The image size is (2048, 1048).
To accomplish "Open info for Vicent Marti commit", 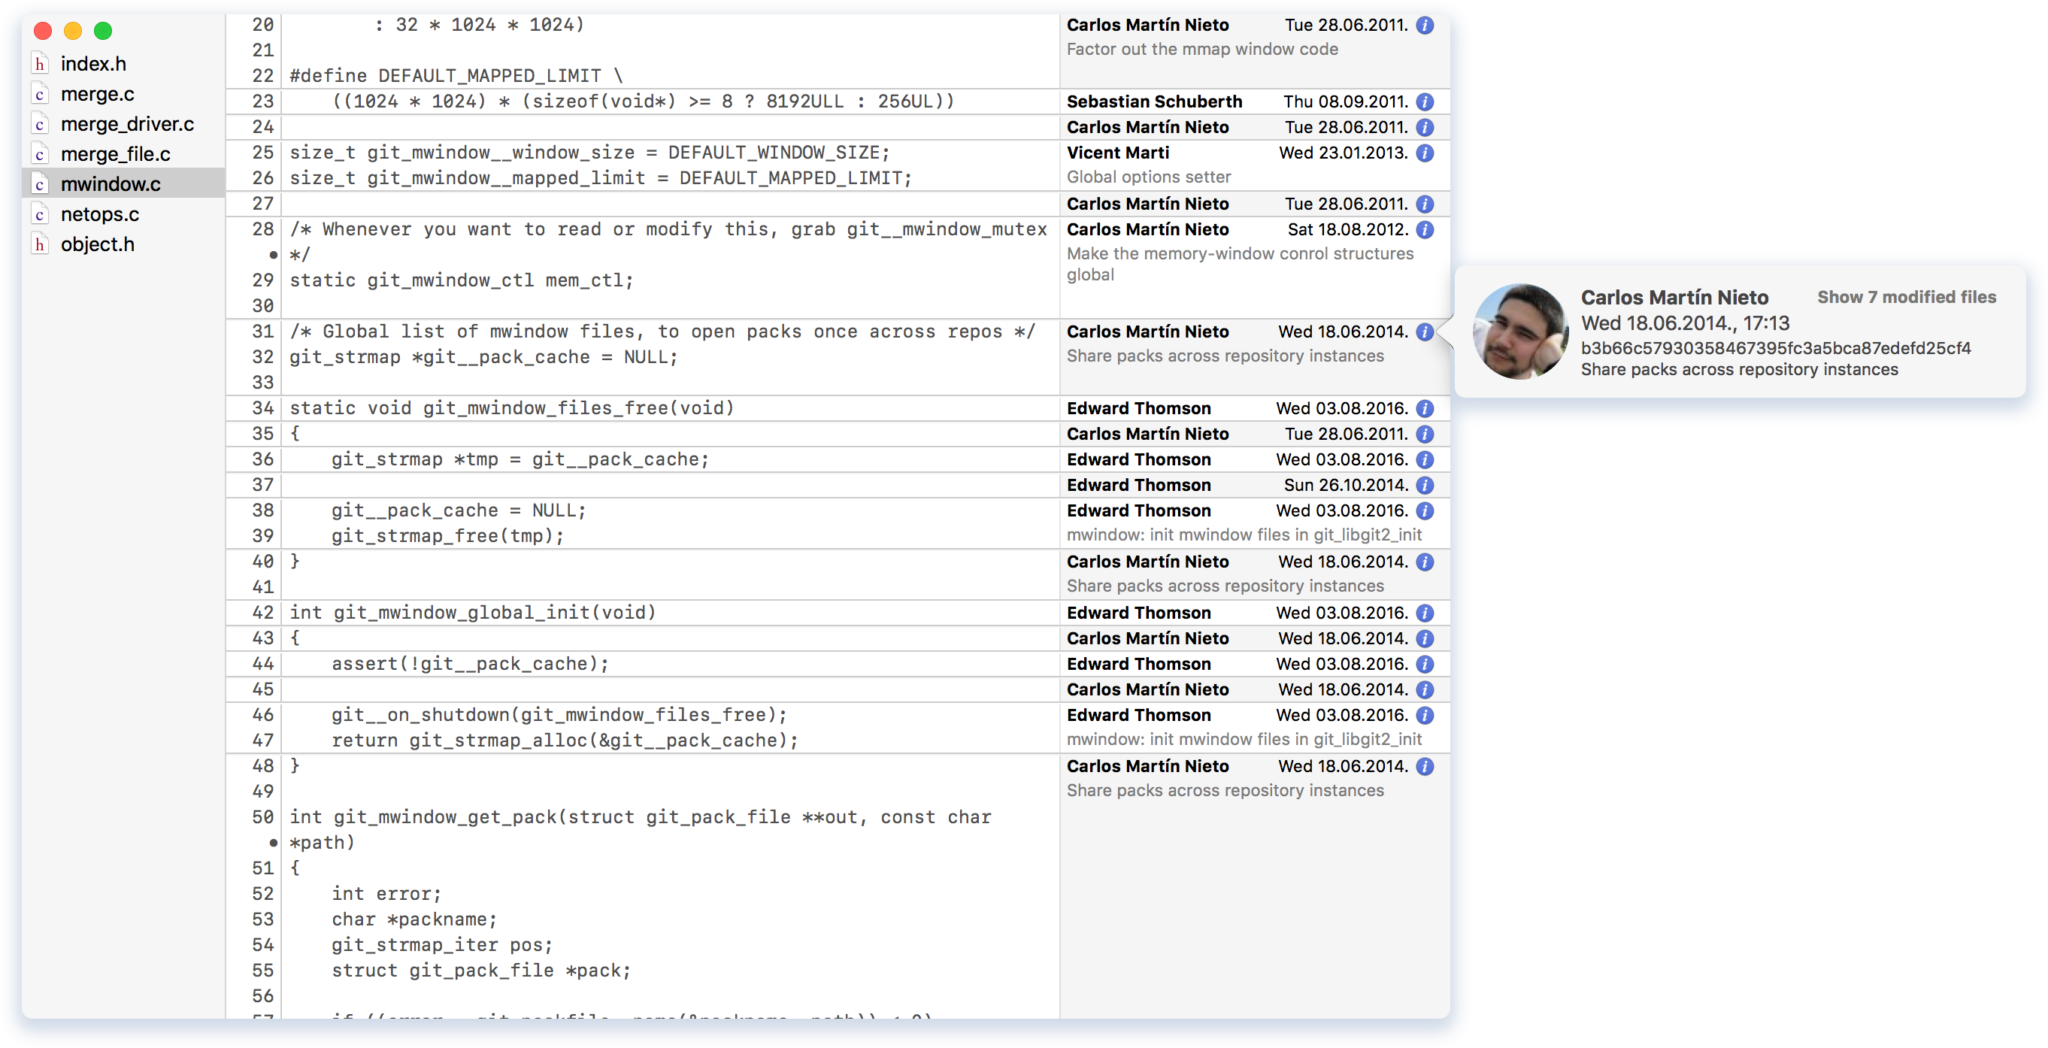I will [x=1425, y=153].
